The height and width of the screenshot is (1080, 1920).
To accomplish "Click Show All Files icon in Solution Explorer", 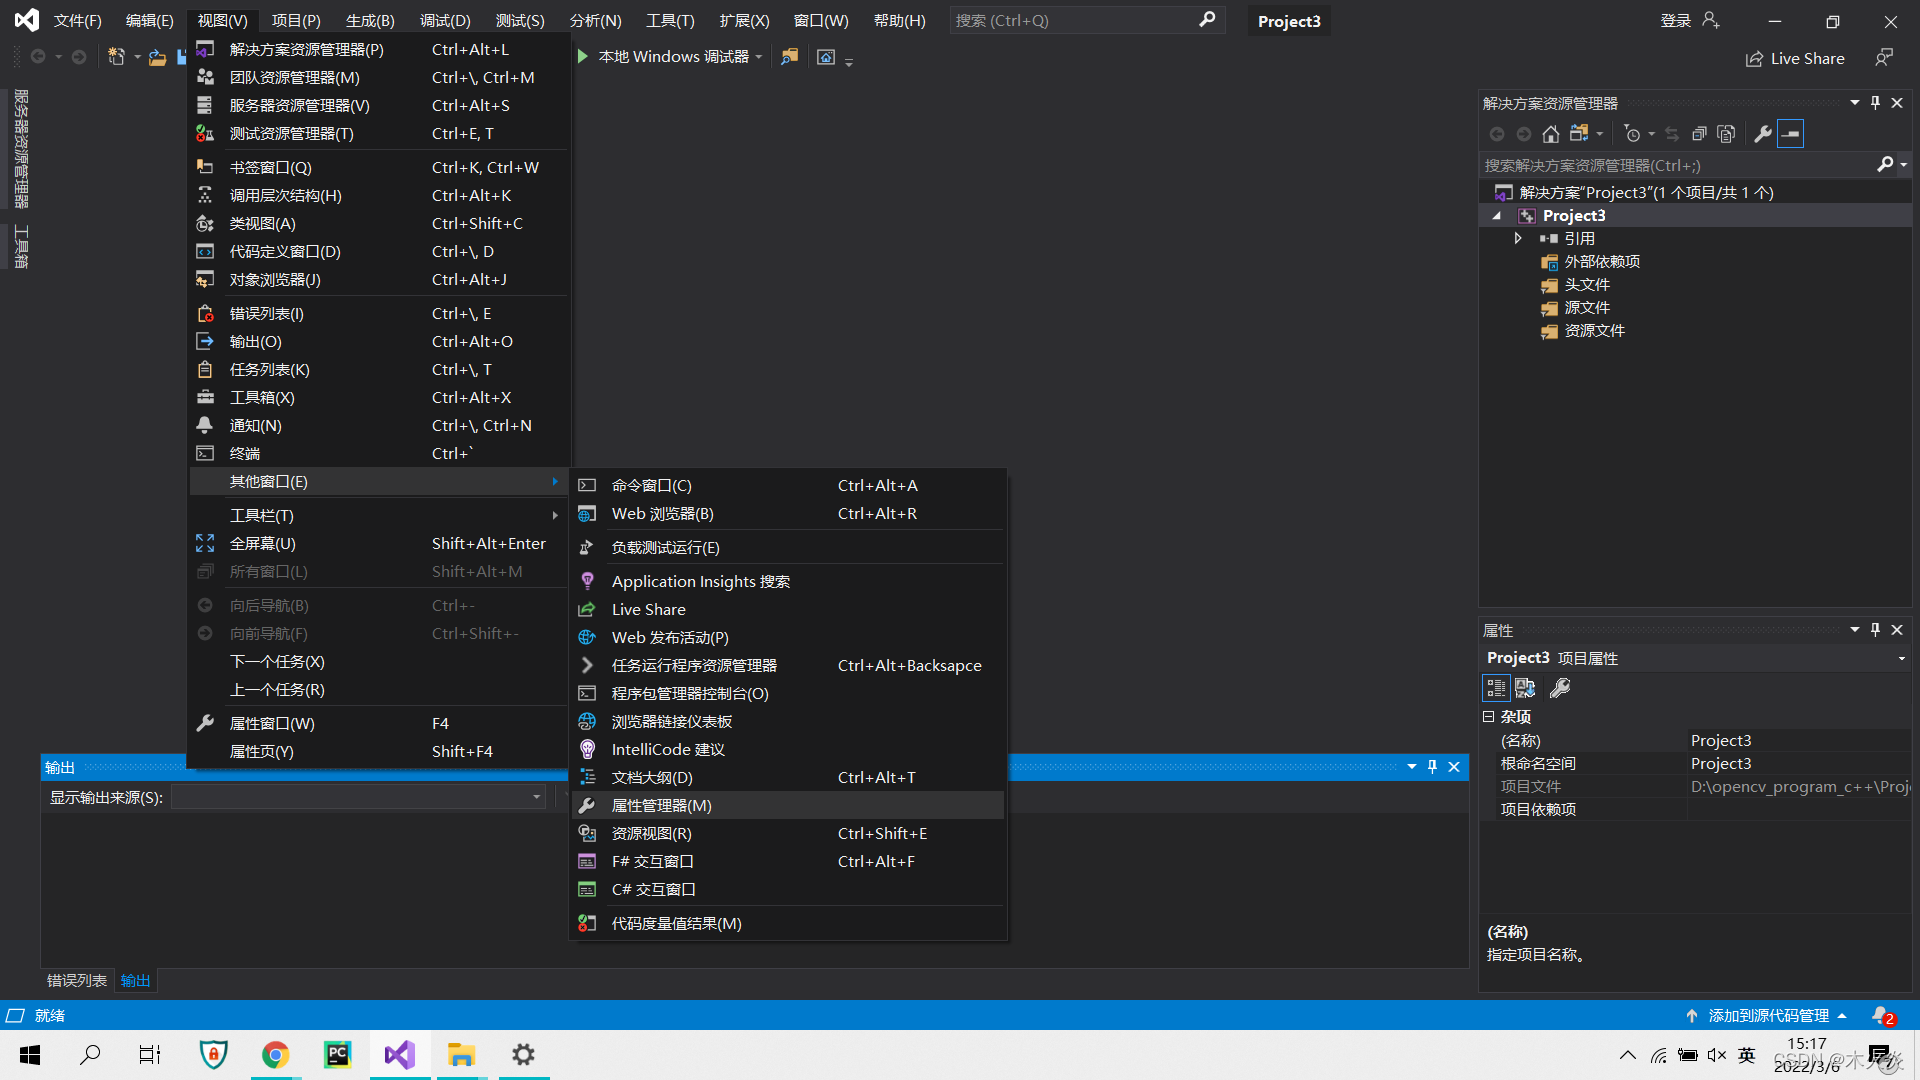I will tap(1726, 134).
